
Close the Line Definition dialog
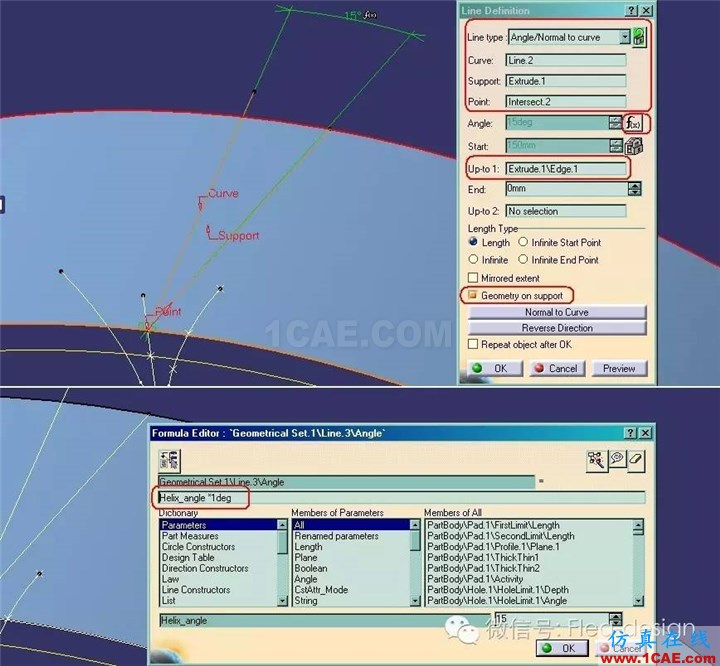click(x=646, y=11)
